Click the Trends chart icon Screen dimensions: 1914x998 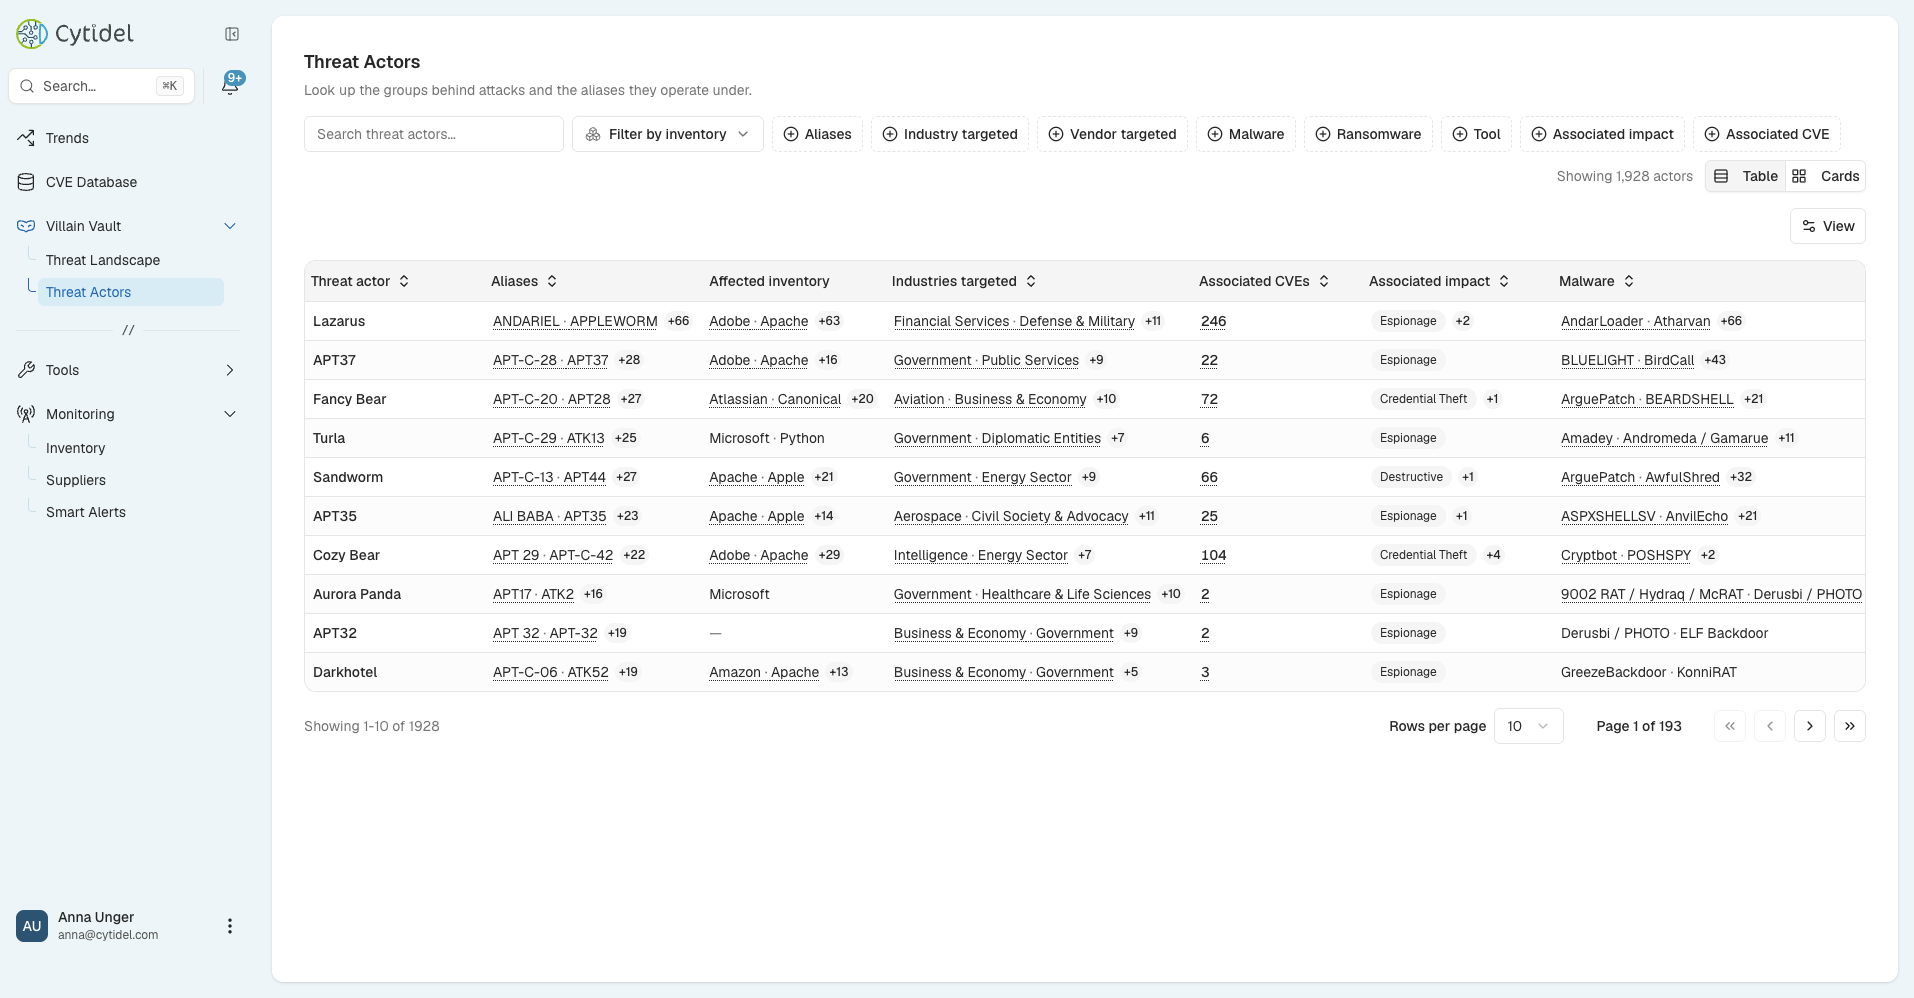click(x=26, y=138)
